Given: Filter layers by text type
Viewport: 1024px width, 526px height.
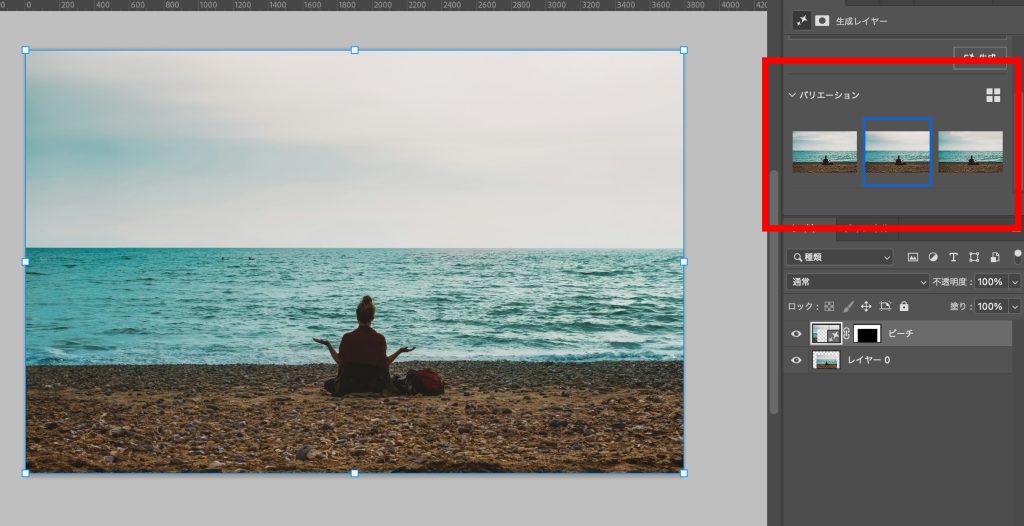Looking at the screenshot, I should 953,257.
